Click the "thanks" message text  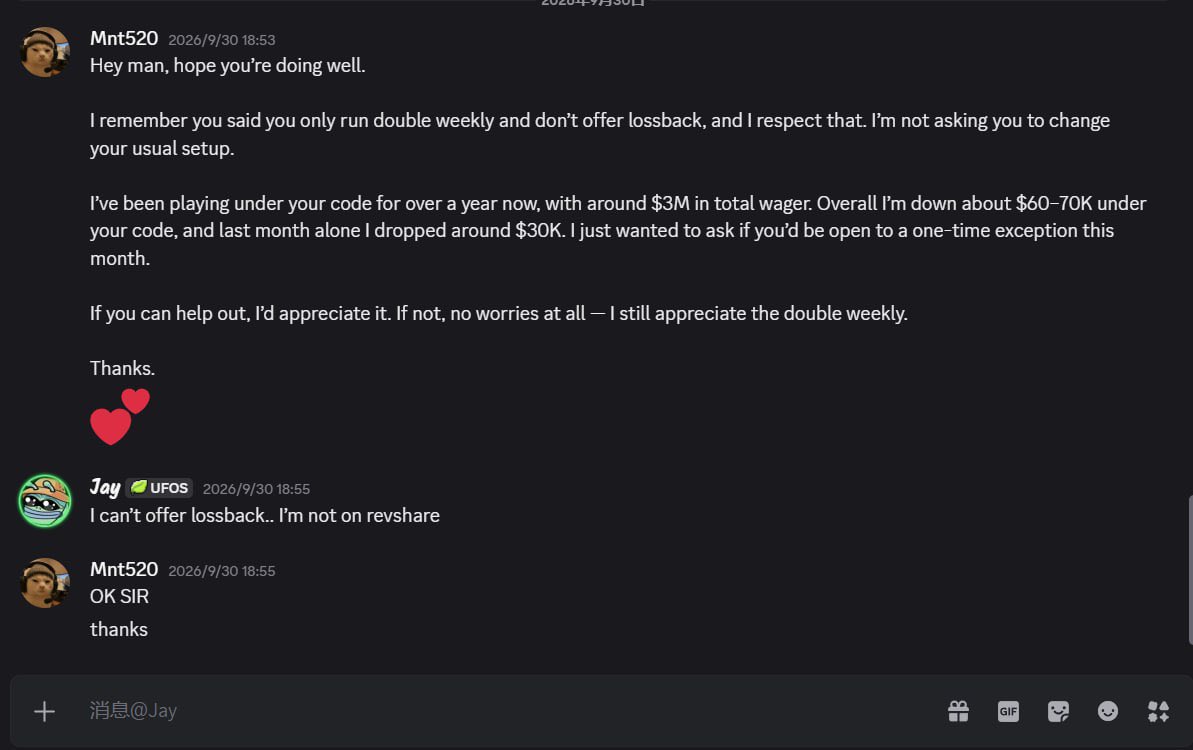pos(119,630)
